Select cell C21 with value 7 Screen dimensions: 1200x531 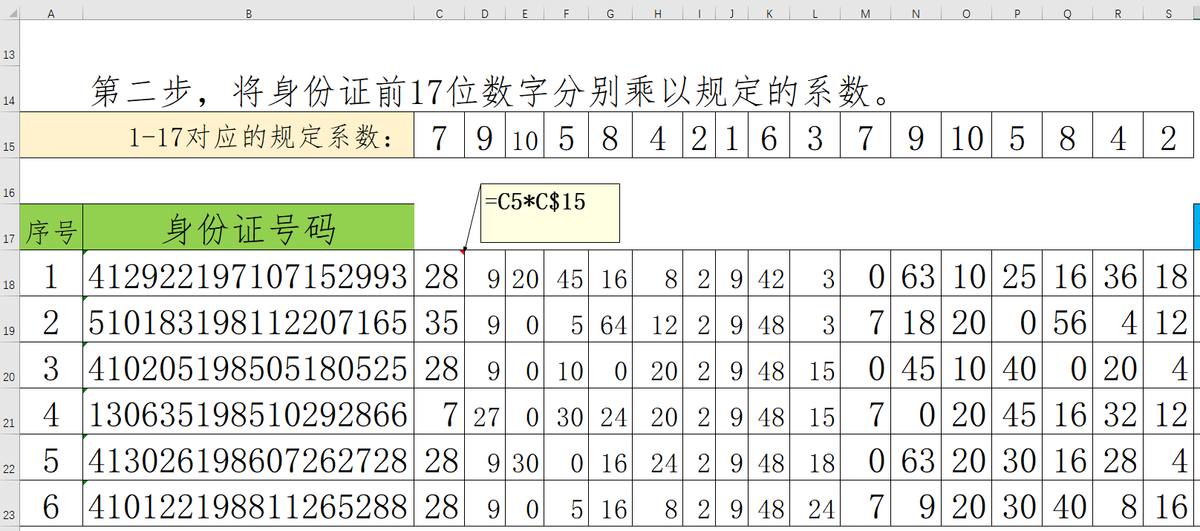click(x=439, y=412)
